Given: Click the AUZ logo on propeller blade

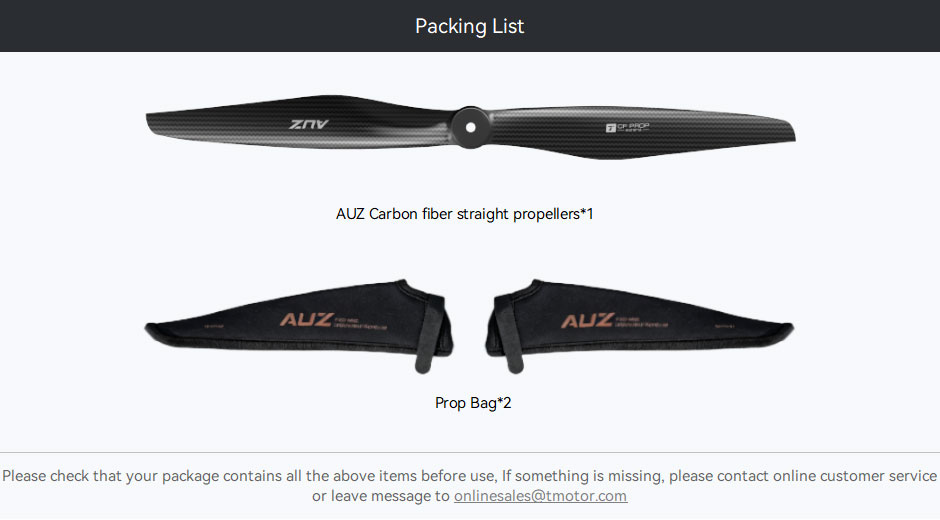Looking at the screenshot, I should [309, 124].
